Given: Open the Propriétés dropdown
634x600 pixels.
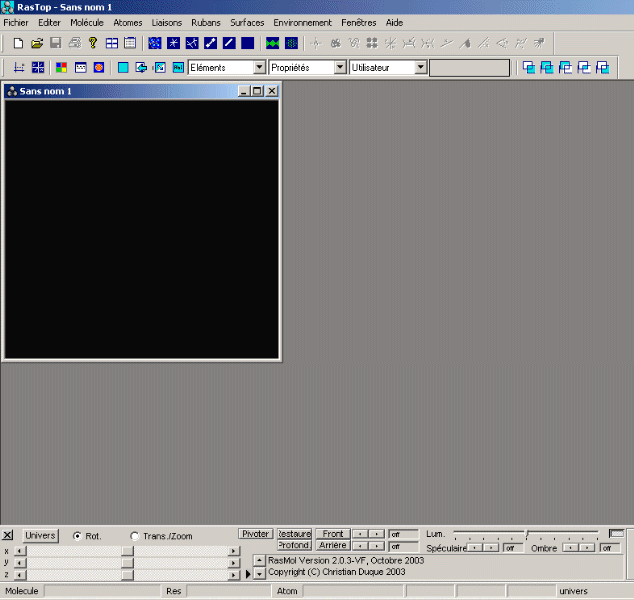Looking at the screenshot, I should pyautogui.click(x=340, y=68).
